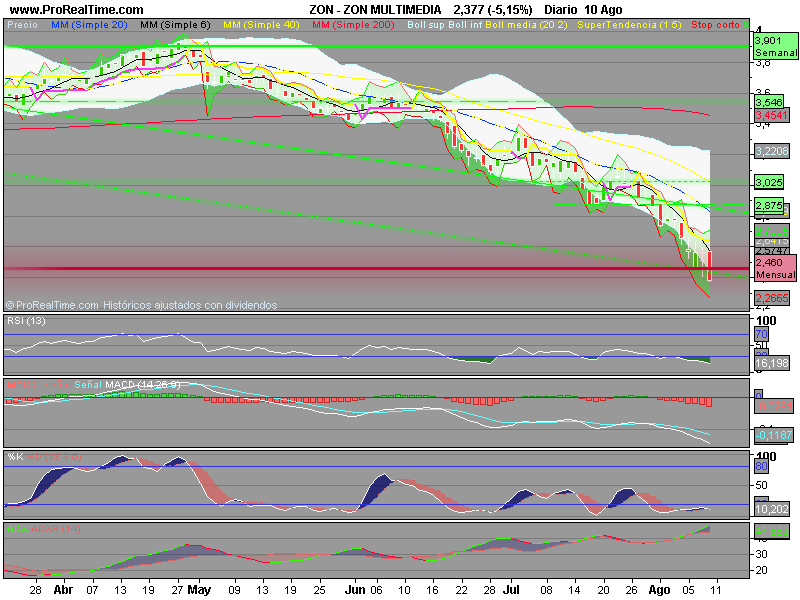Click the '06' date axis label
Viewport: 800px width, 600px height.
pos(376,590)
